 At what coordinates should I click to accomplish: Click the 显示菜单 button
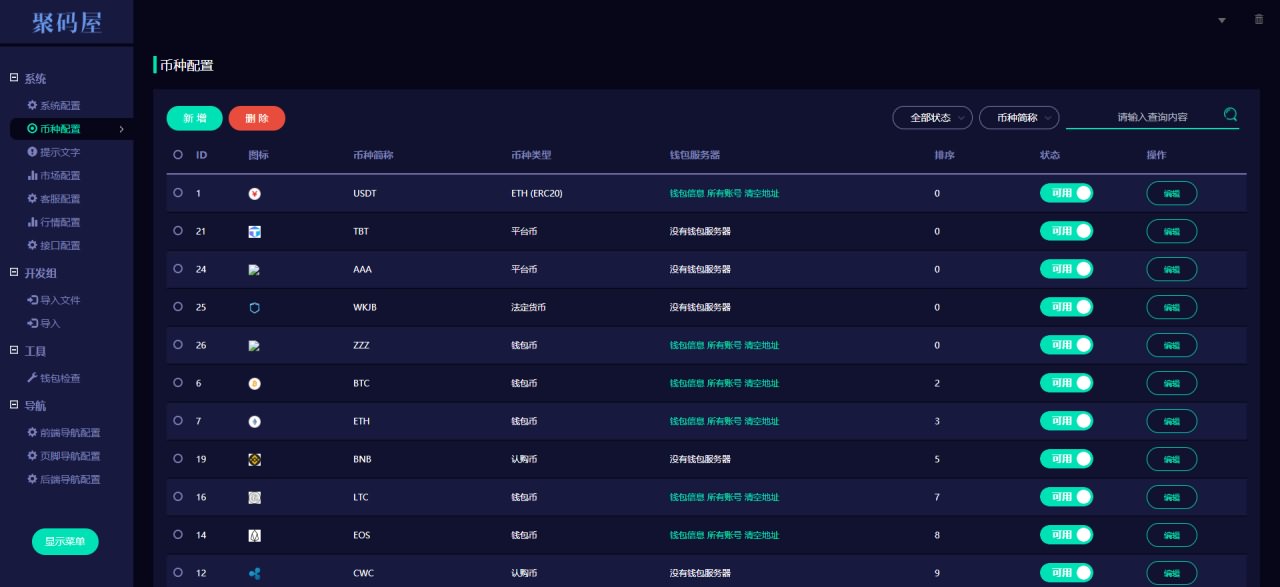point(65,541)
